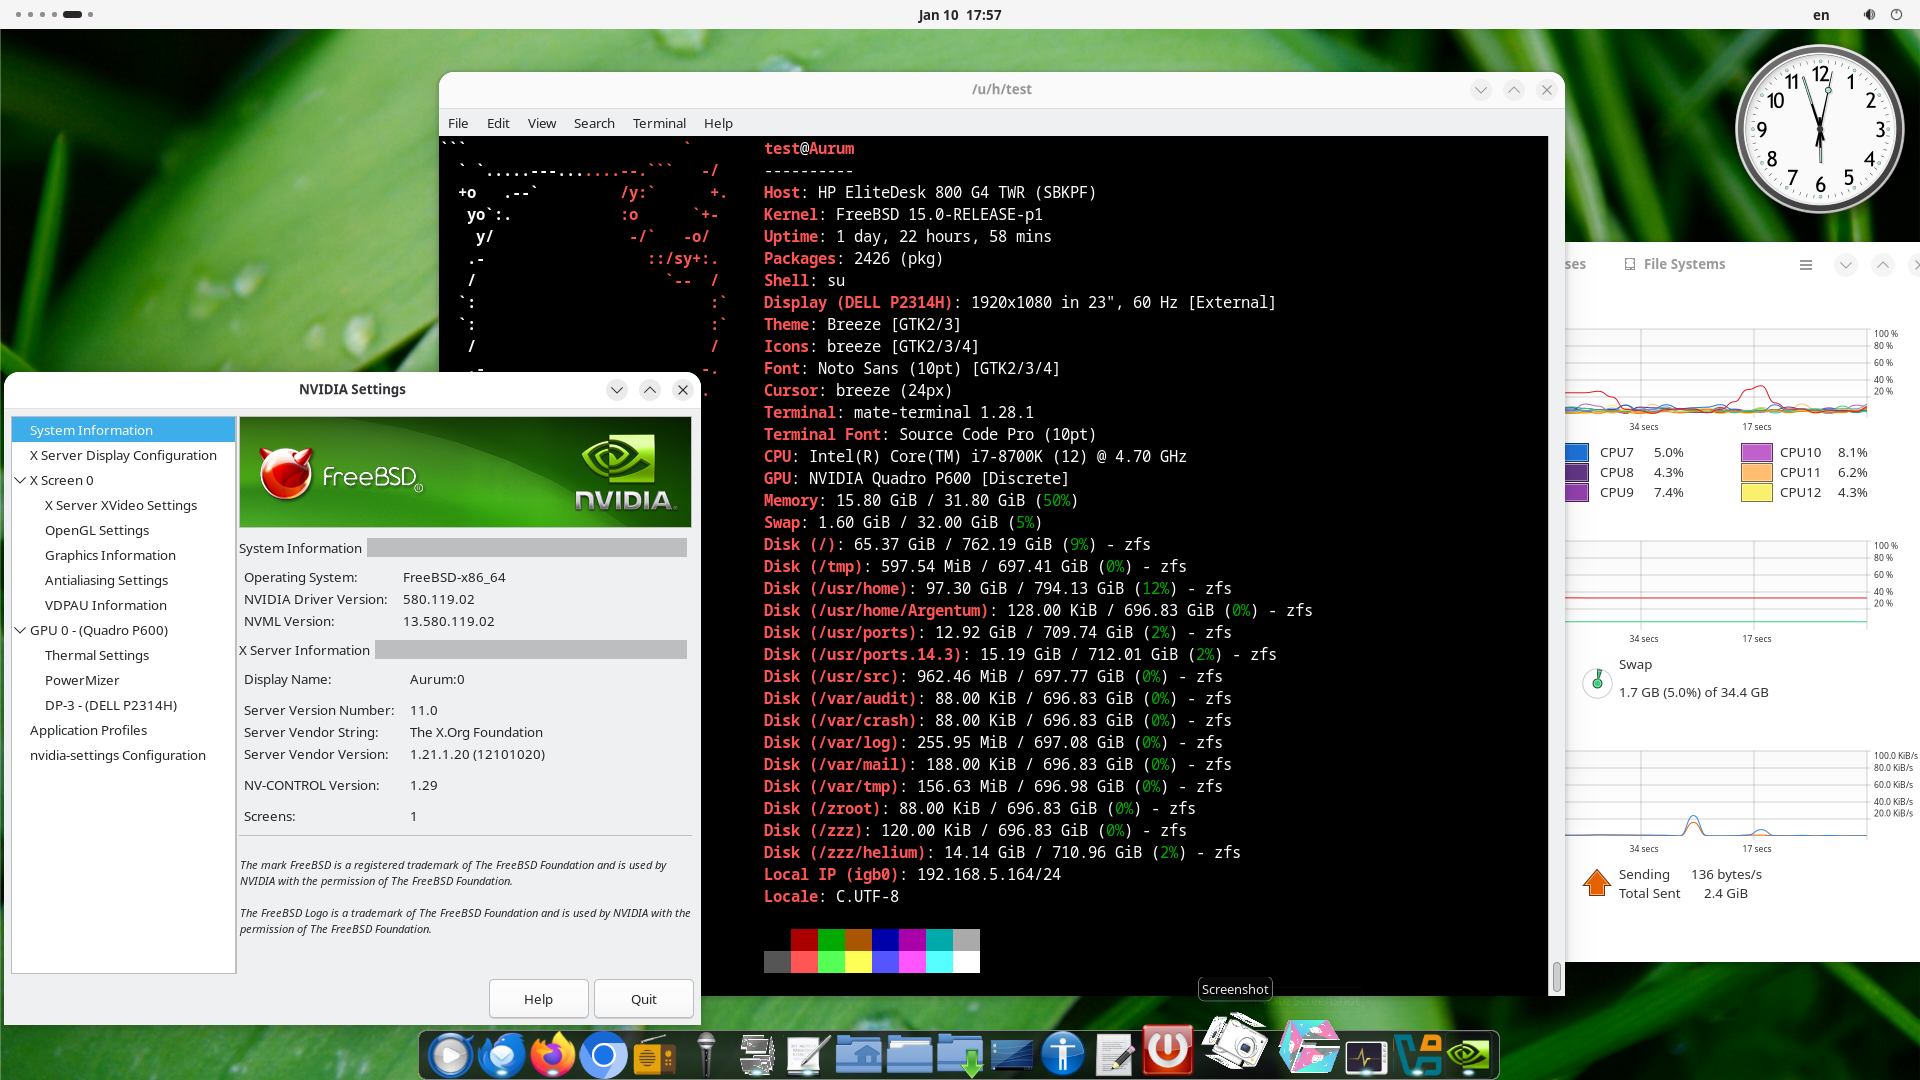The height and width of the screenshot is (1080, 1920).
Task: Collapse the X Screen 0 section
Action: click(20, 480)
